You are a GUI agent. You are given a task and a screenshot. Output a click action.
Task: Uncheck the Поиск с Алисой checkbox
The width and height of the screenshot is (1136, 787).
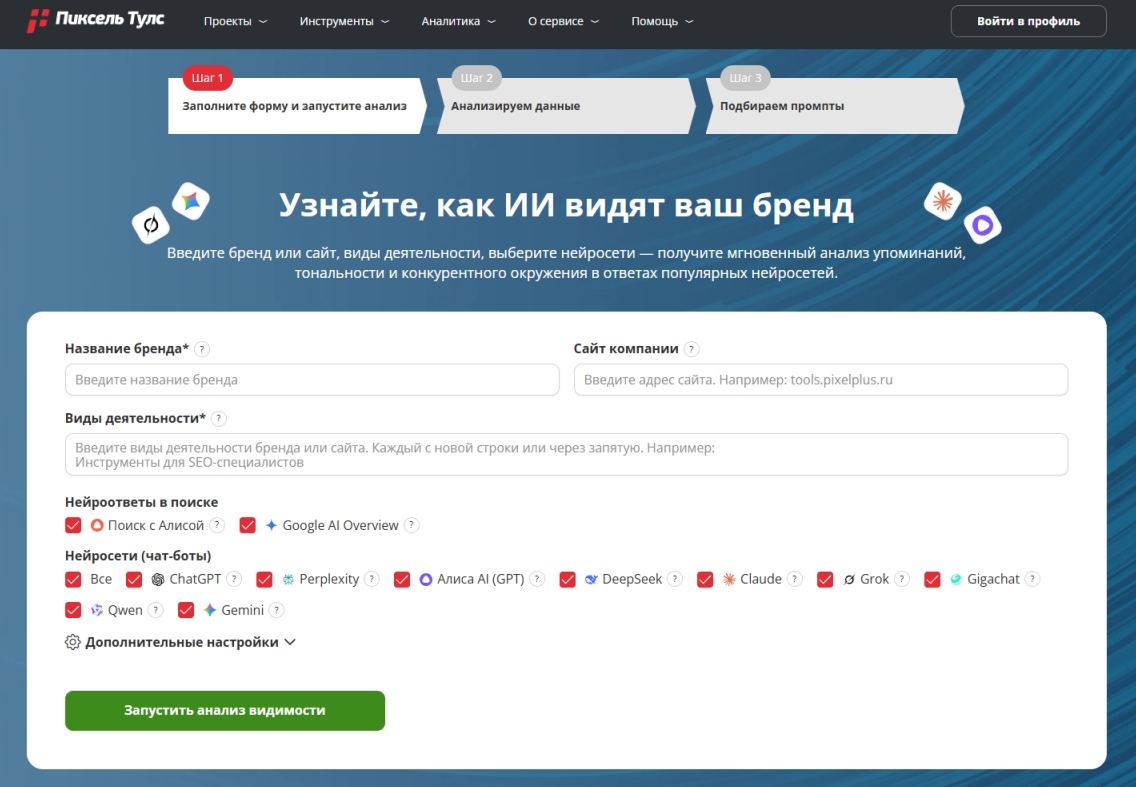point(73,525)
